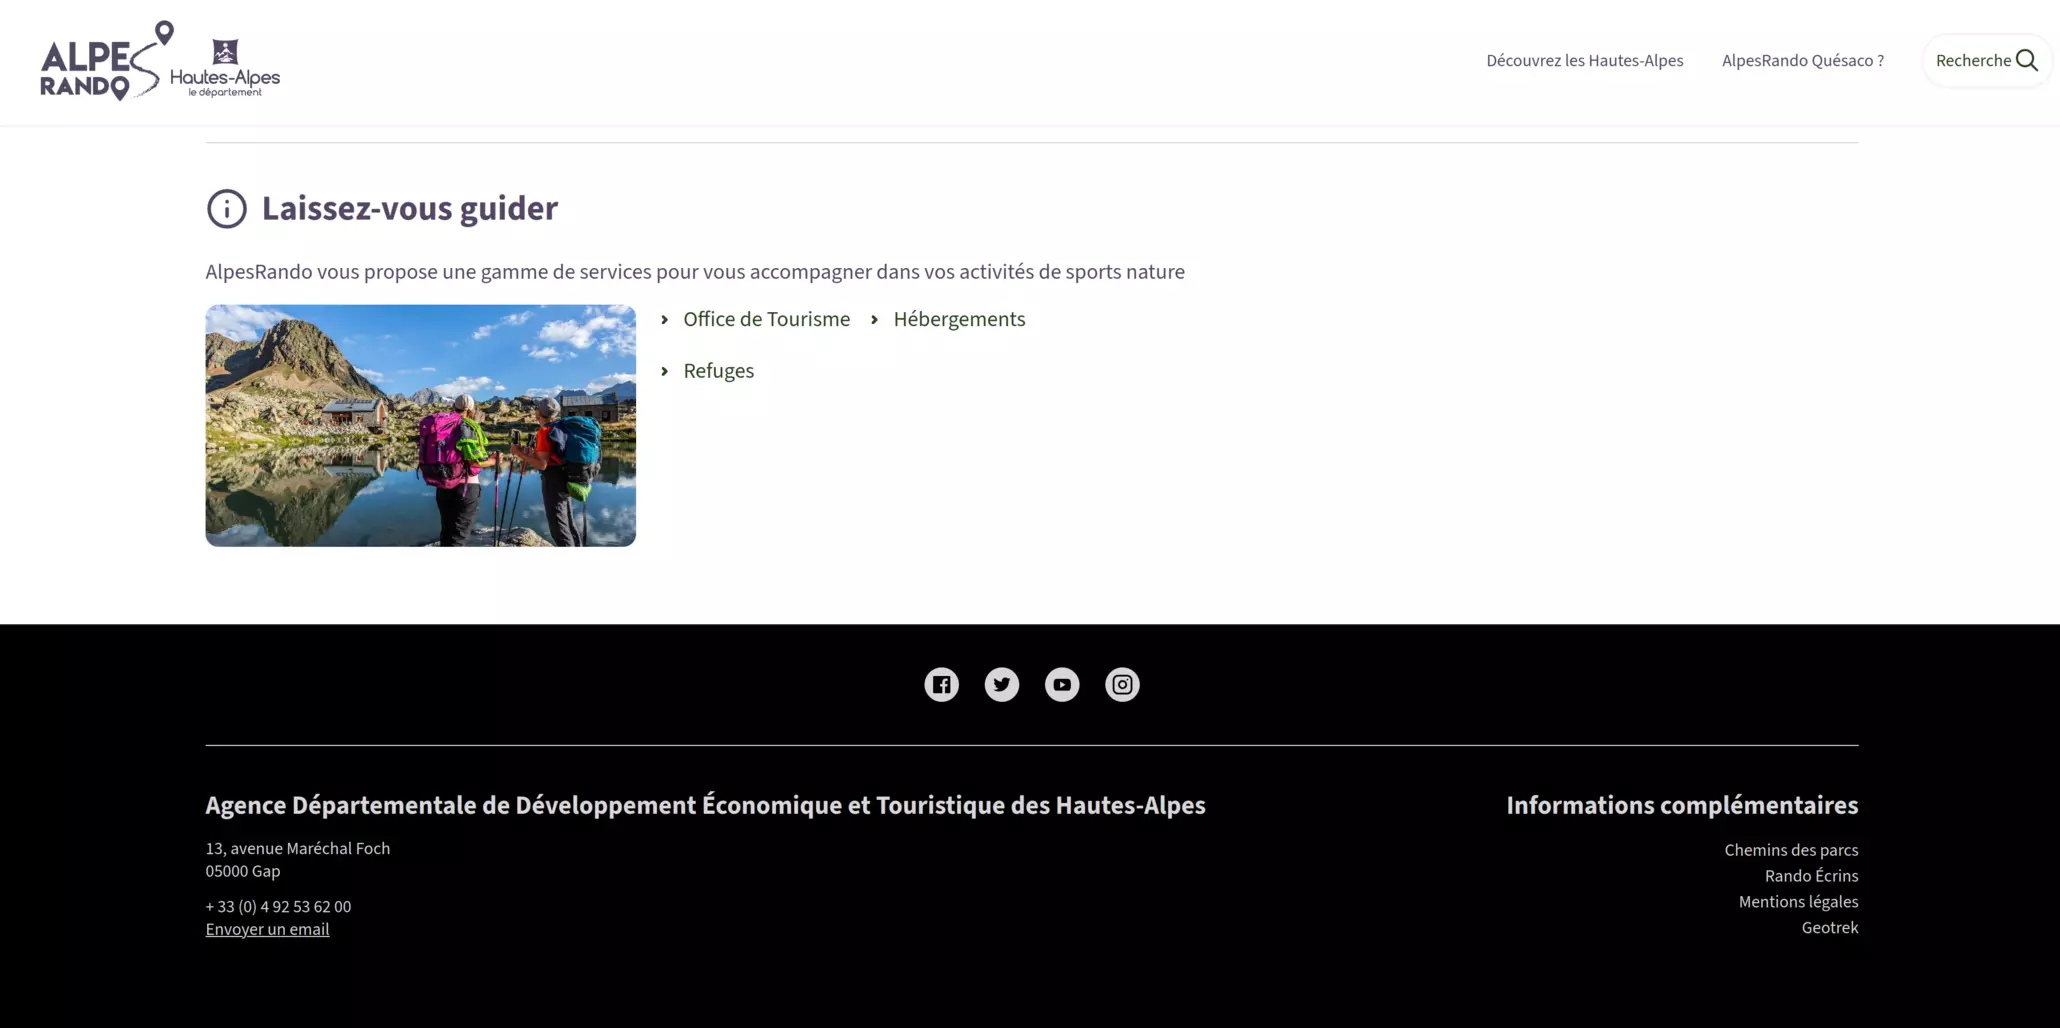Open the Office de Tourisme link
This screenshot has width=2060, height=1028.
pyautogui.click(x=766, y=319)
